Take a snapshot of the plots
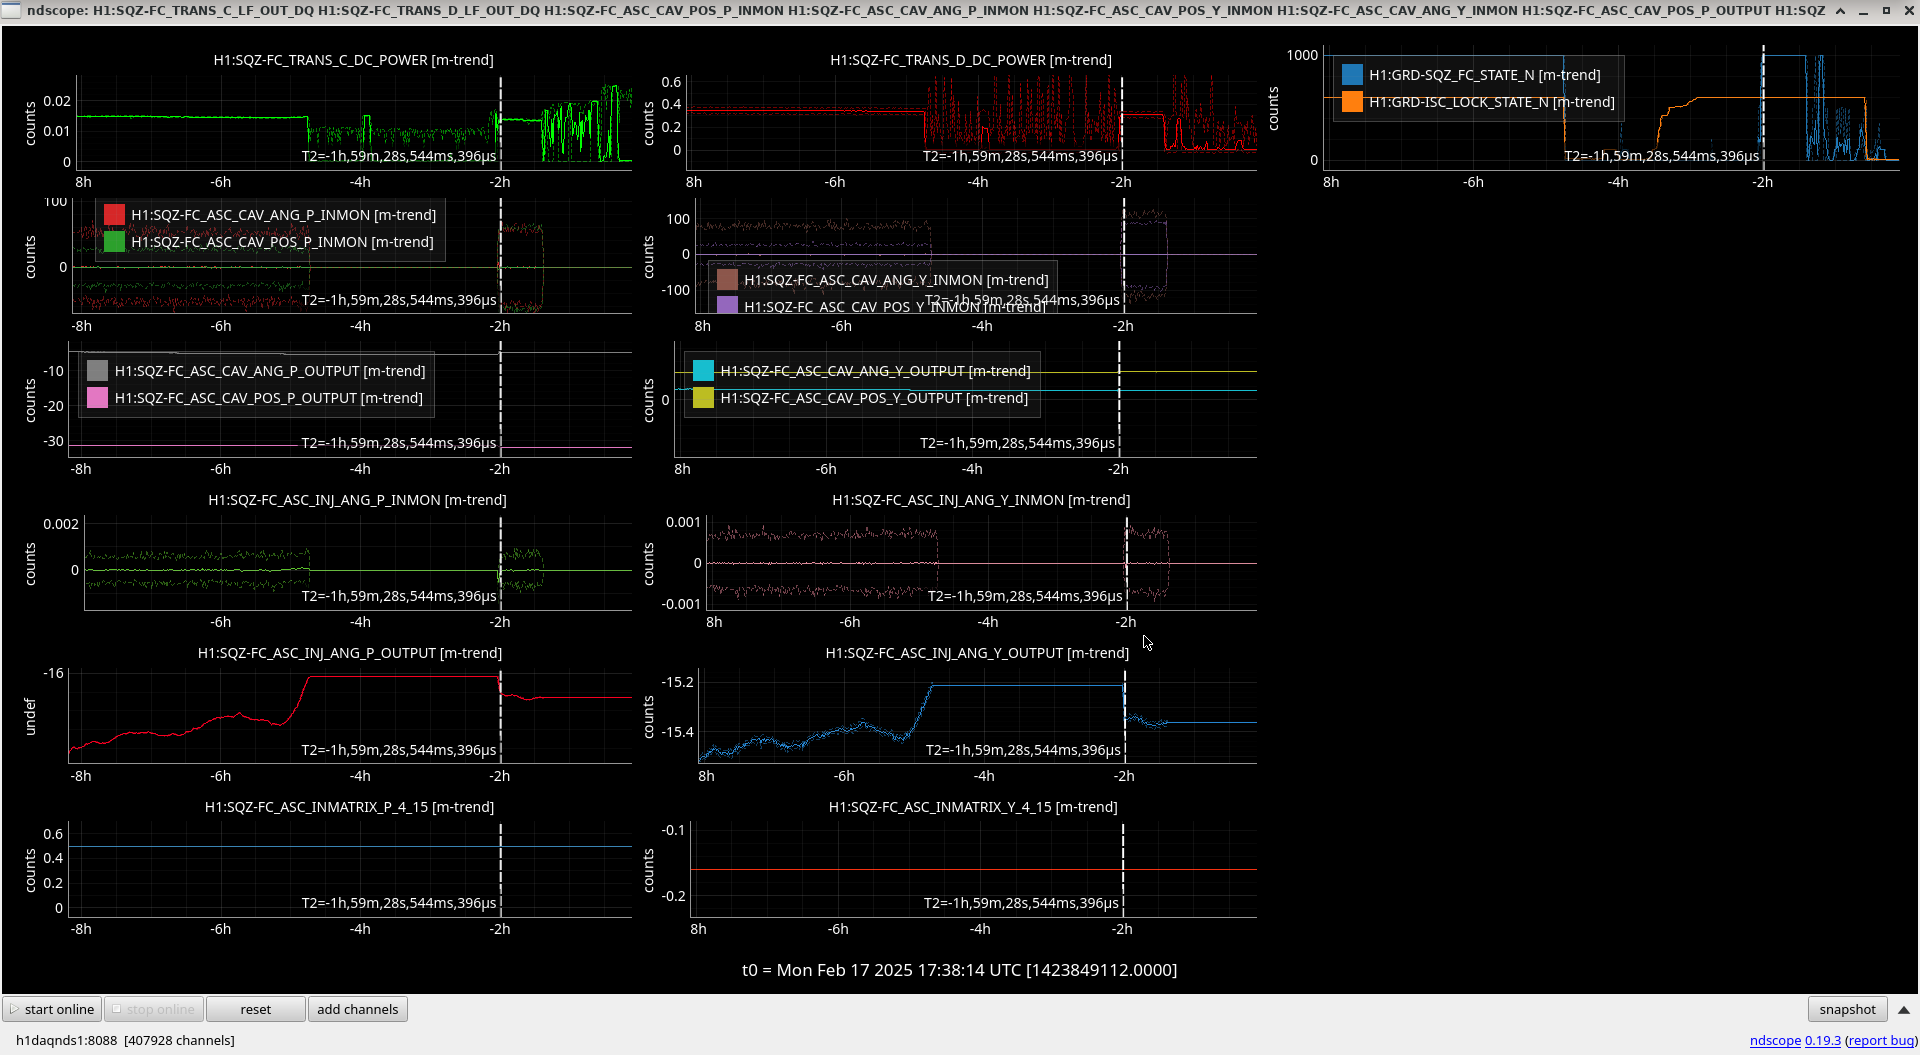1920x1055 pixels. (x=1847, y=1009)
